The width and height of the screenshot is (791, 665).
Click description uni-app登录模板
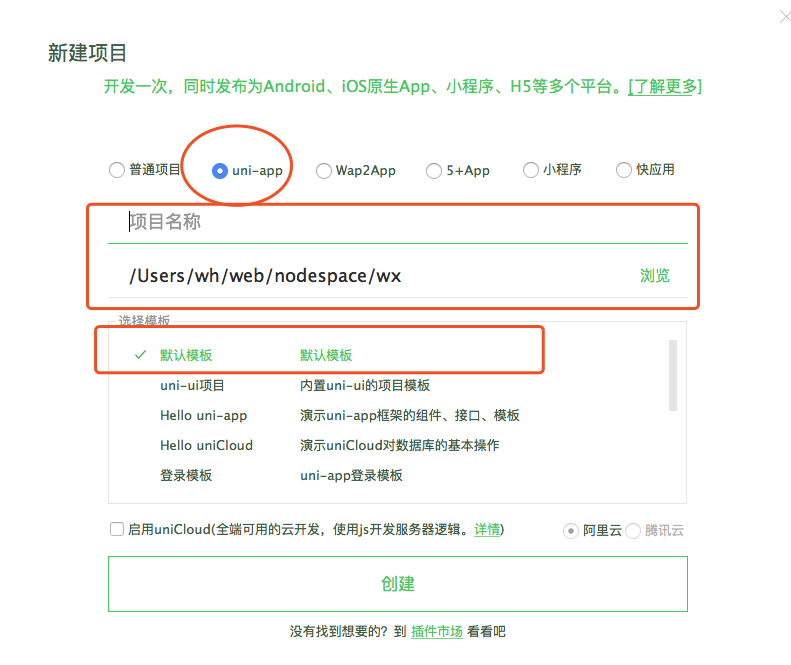[x=351, y=475]
